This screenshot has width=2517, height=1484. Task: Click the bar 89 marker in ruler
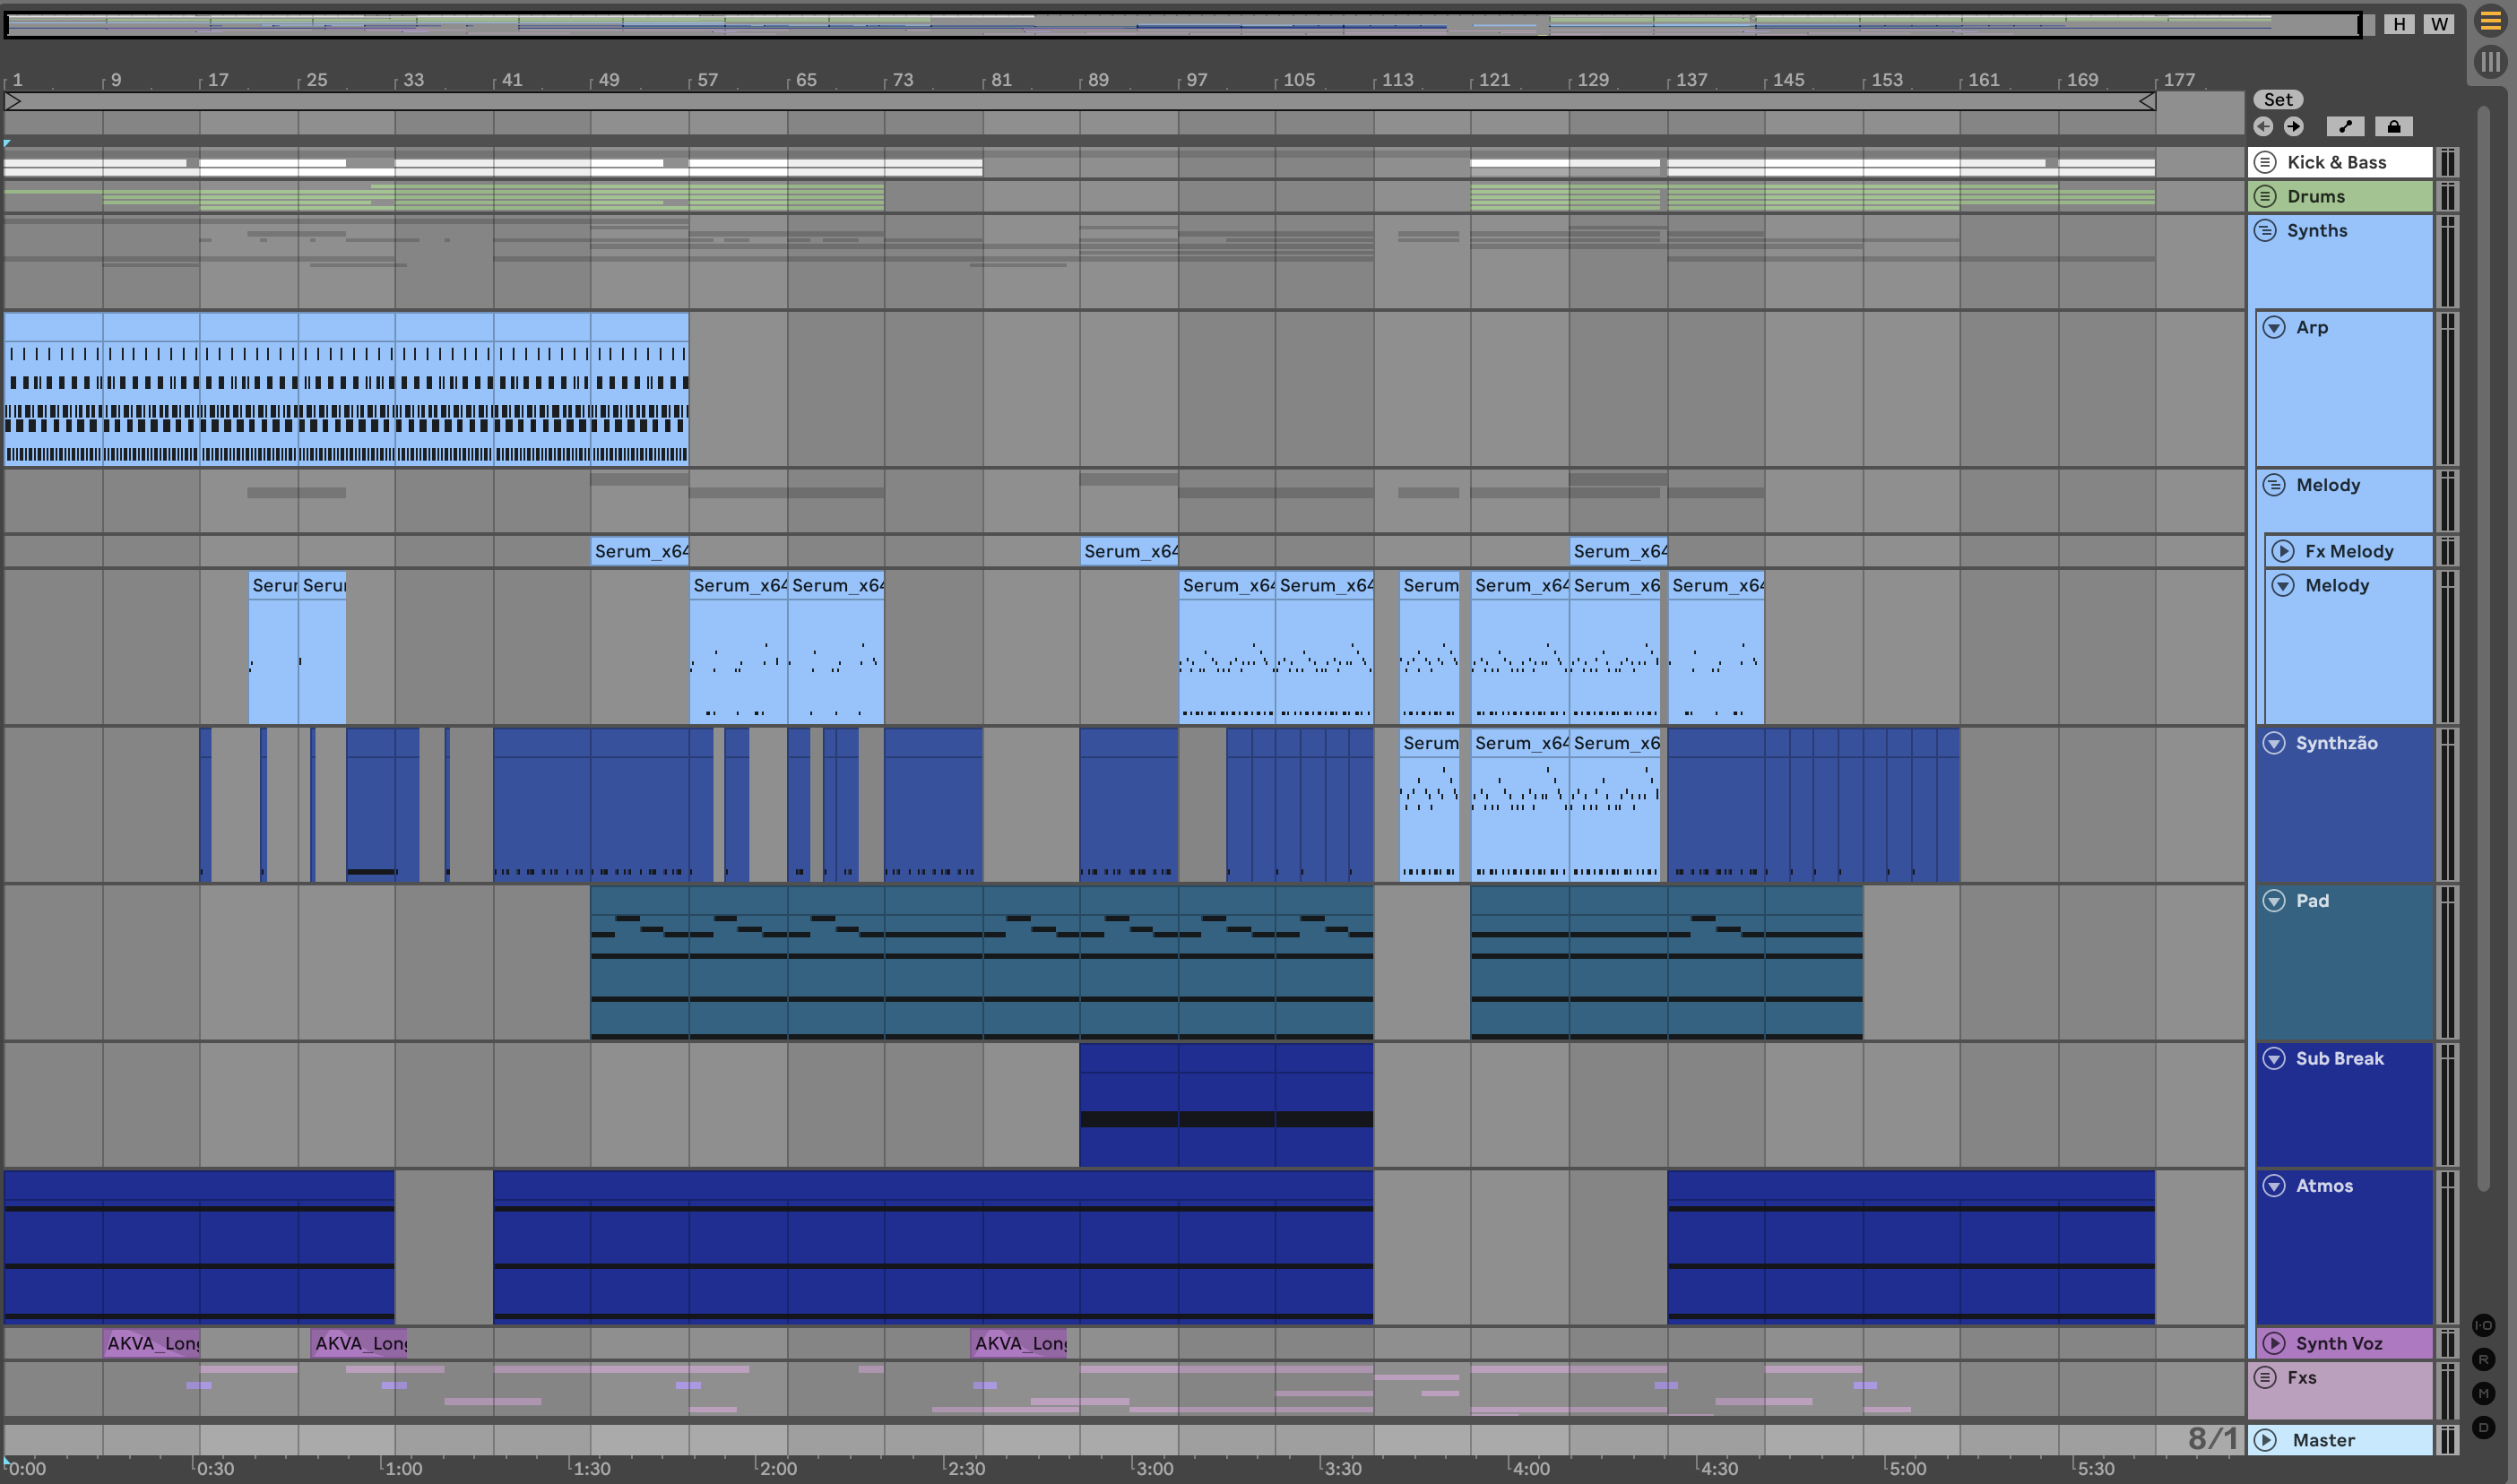coord(1097,80)
